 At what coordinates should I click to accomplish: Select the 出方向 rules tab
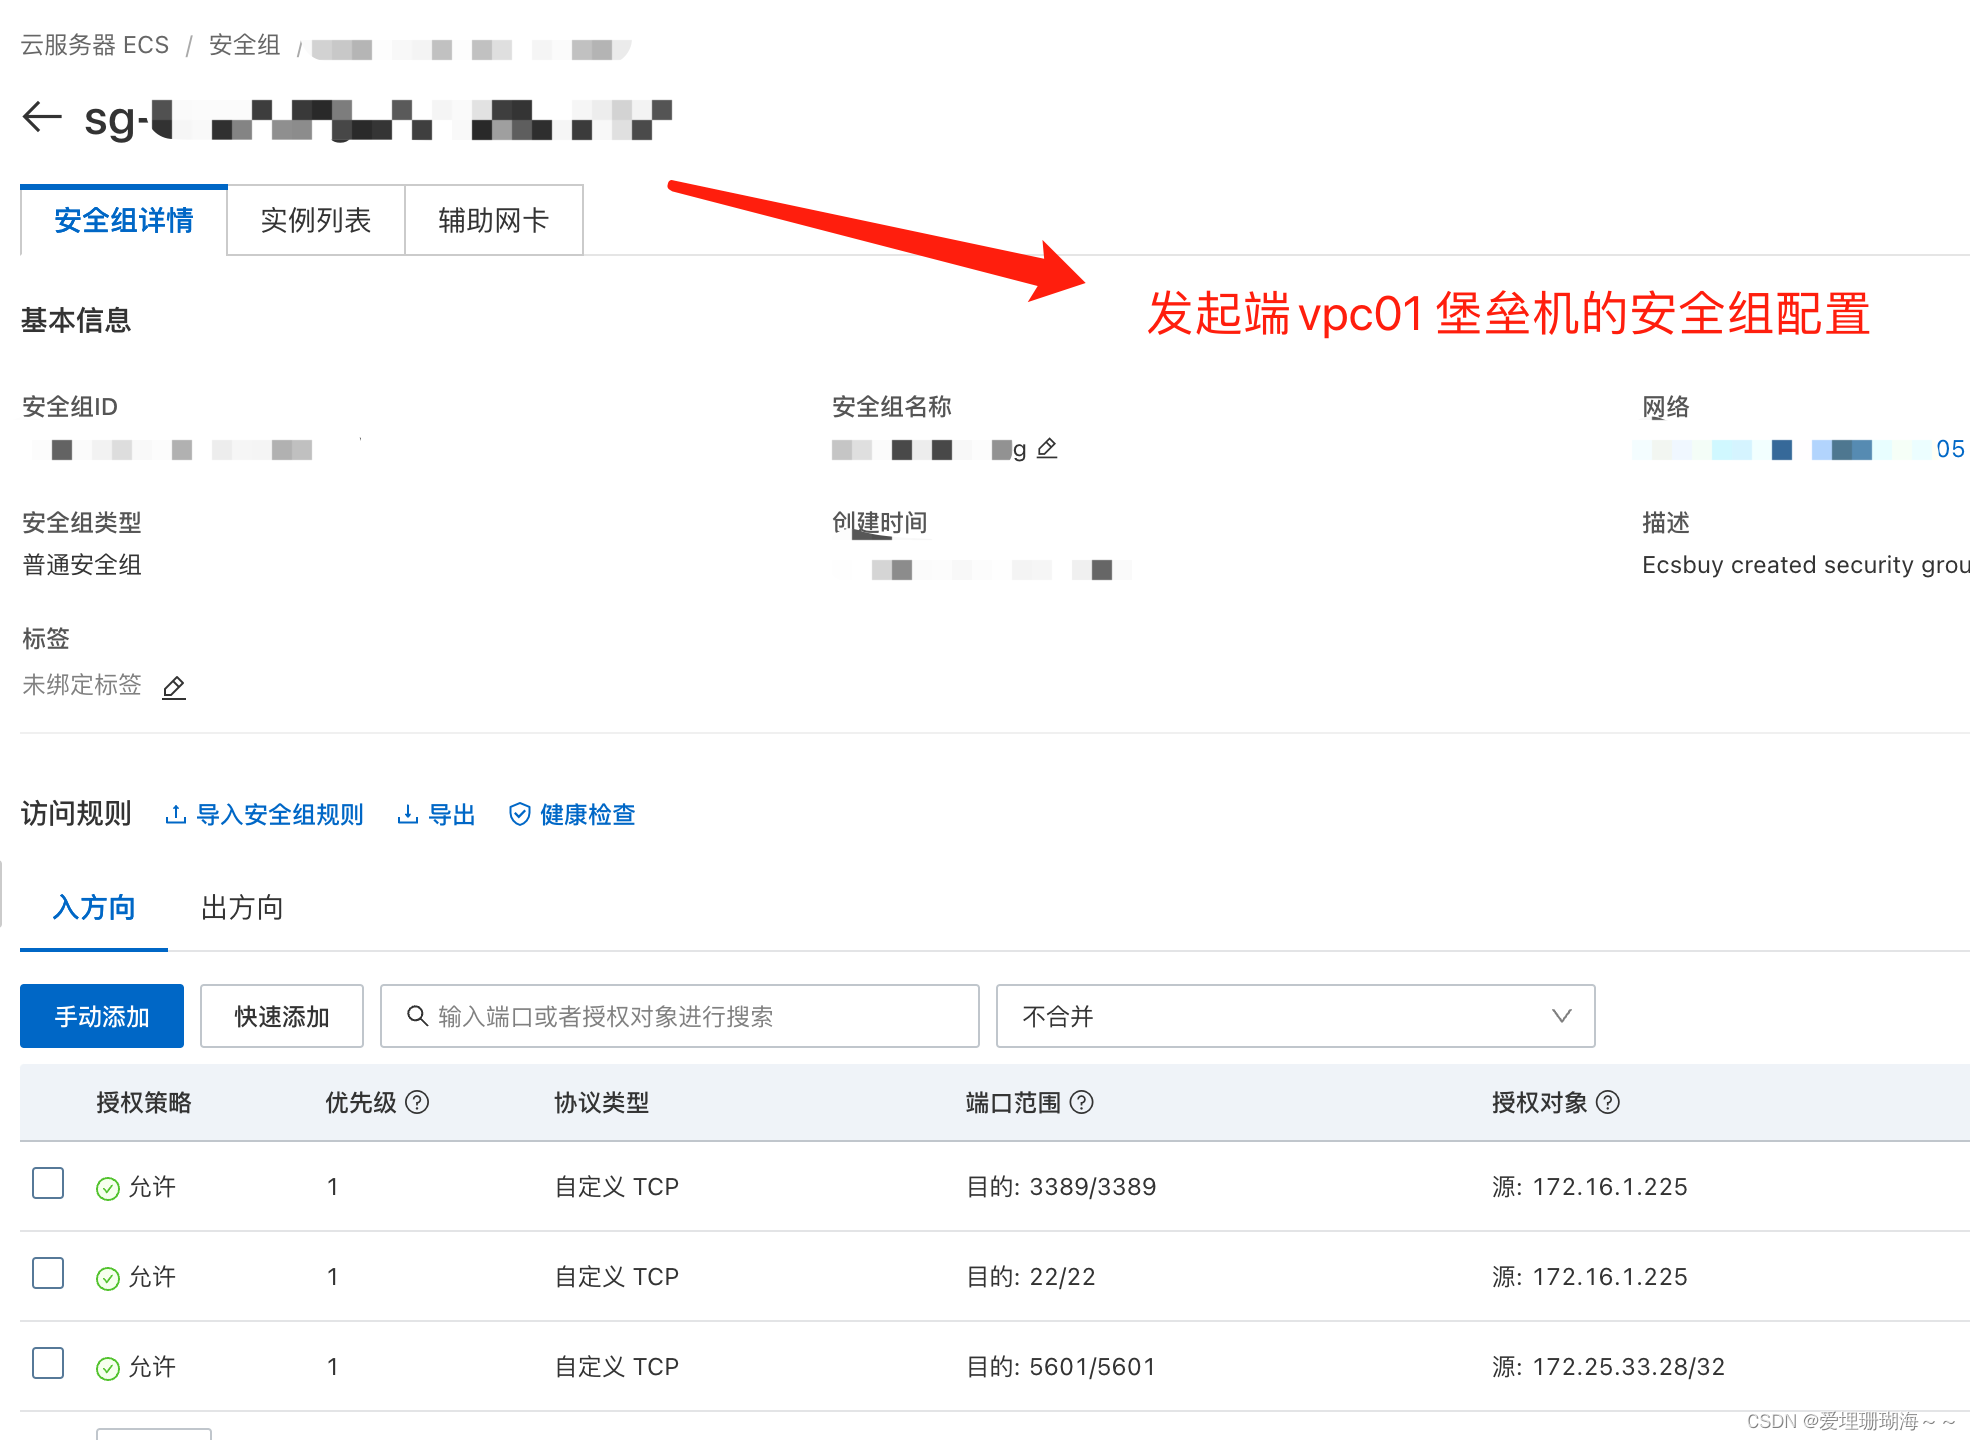(242, 908)
